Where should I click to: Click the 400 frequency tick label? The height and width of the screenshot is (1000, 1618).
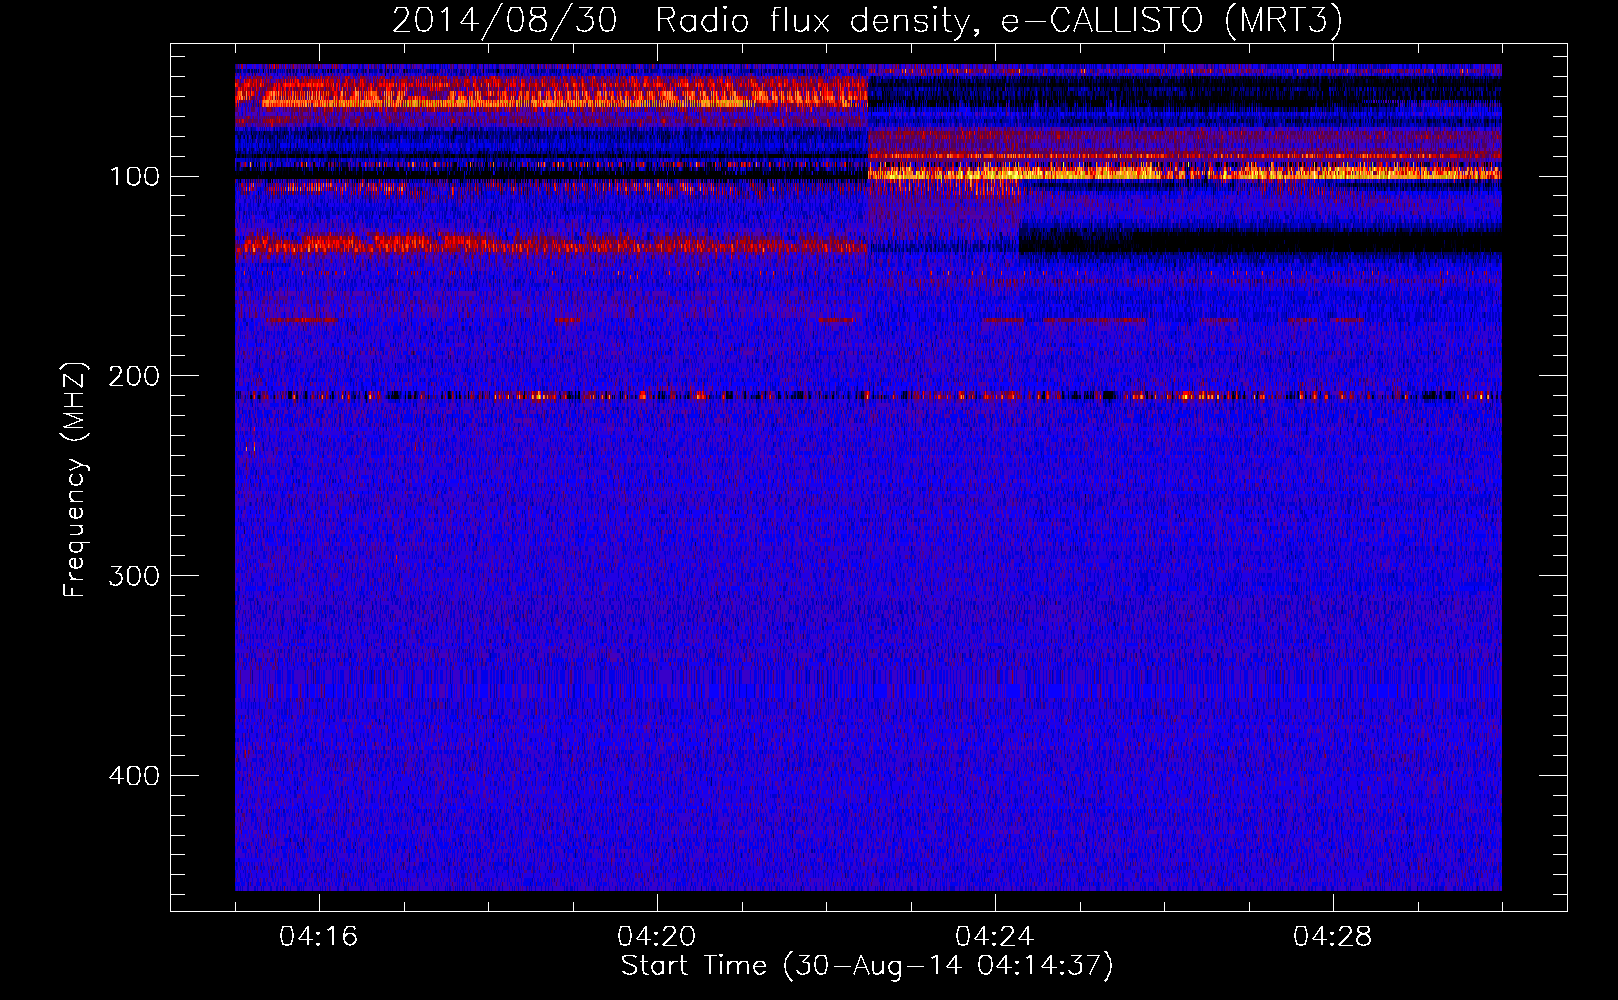click(134, 776)
